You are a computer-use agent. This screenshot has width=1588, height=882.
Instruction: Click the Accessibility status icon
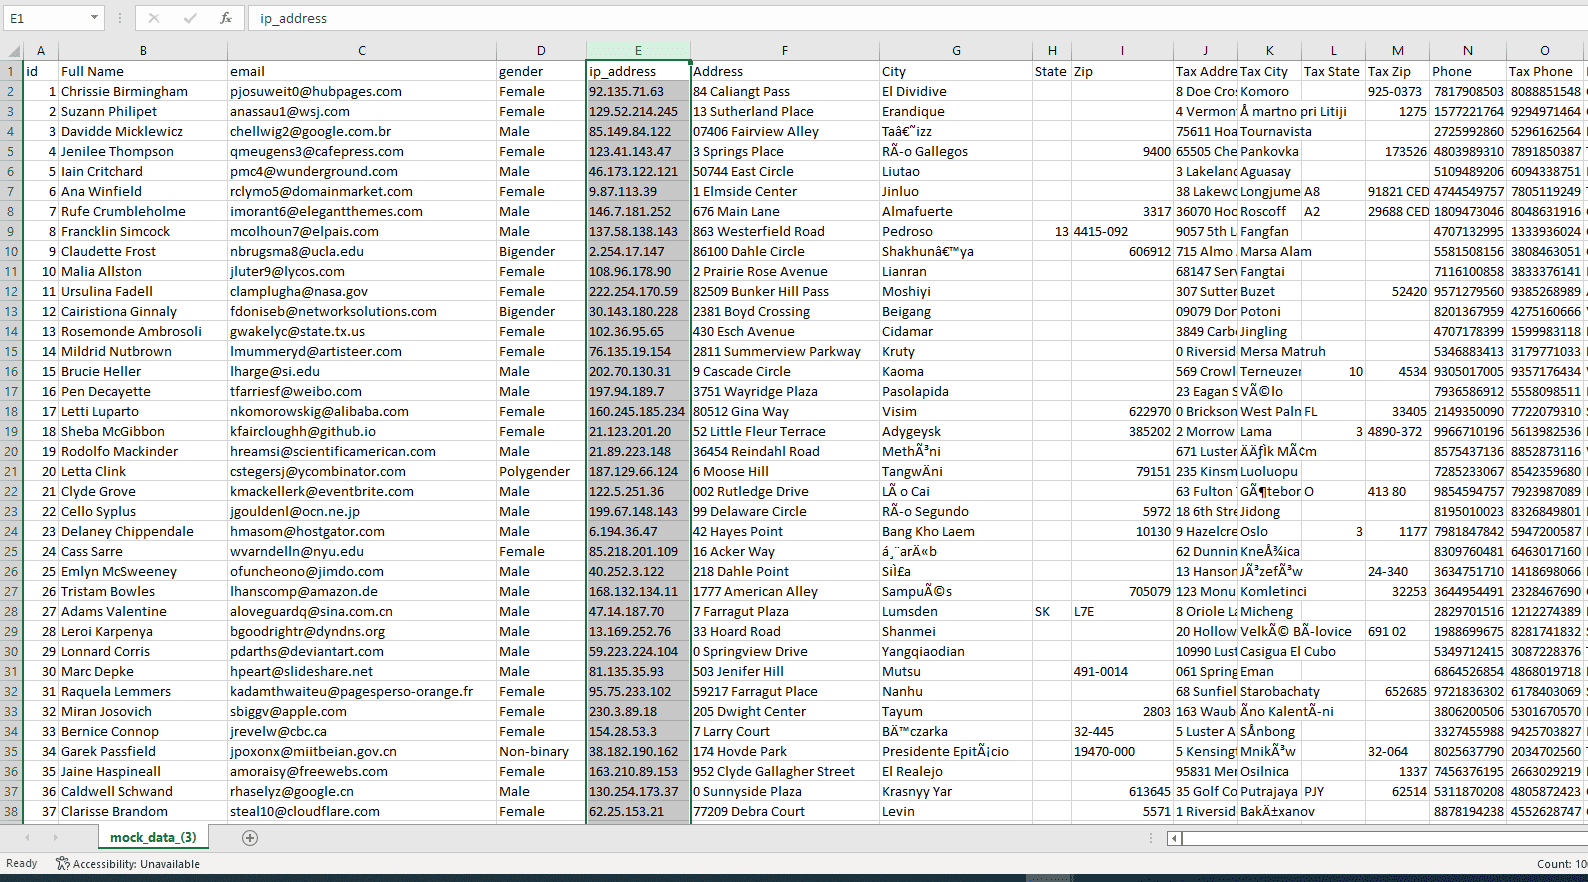[x=63, y=864]
